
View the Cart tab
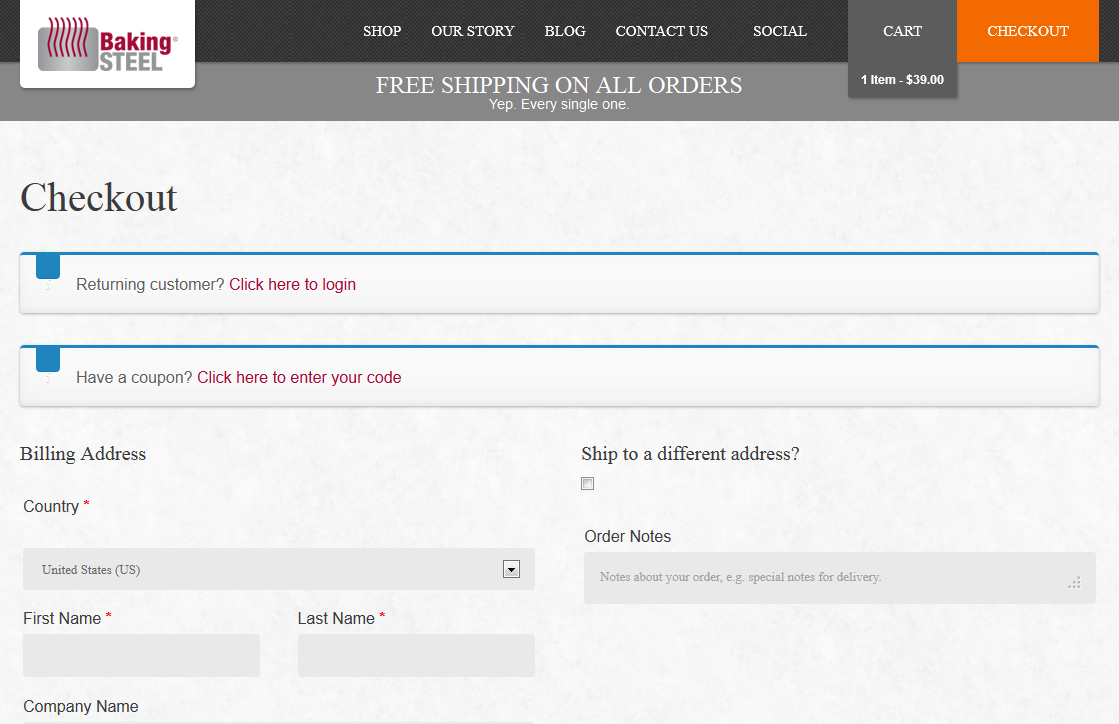pyautogui.click(x=902, y=31)
